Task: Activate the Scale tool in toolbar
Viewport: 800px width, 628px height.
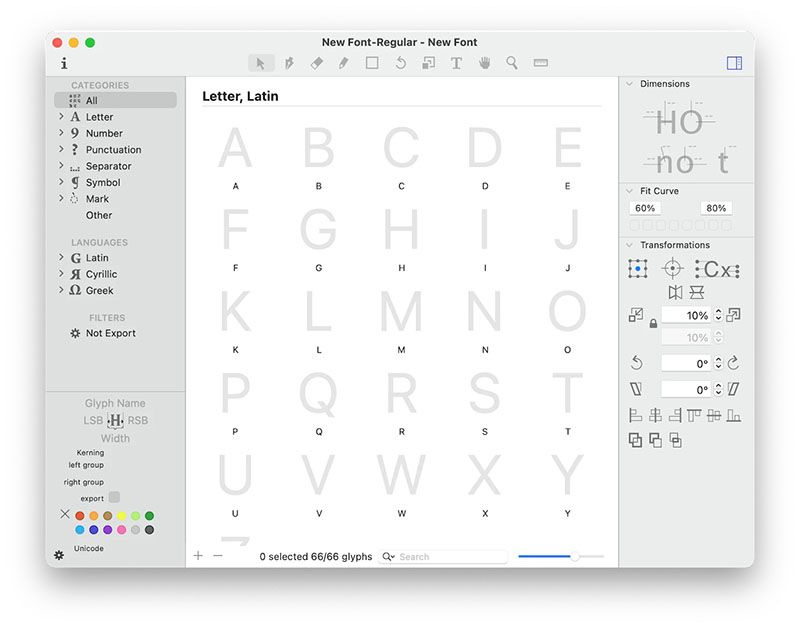Action: point(429,63)
